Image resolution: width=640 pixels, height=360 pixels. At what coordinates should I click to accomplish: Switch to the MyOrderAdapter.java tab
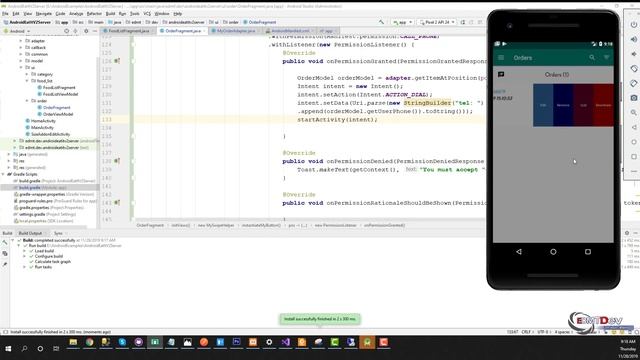click(x=236, y=31)
